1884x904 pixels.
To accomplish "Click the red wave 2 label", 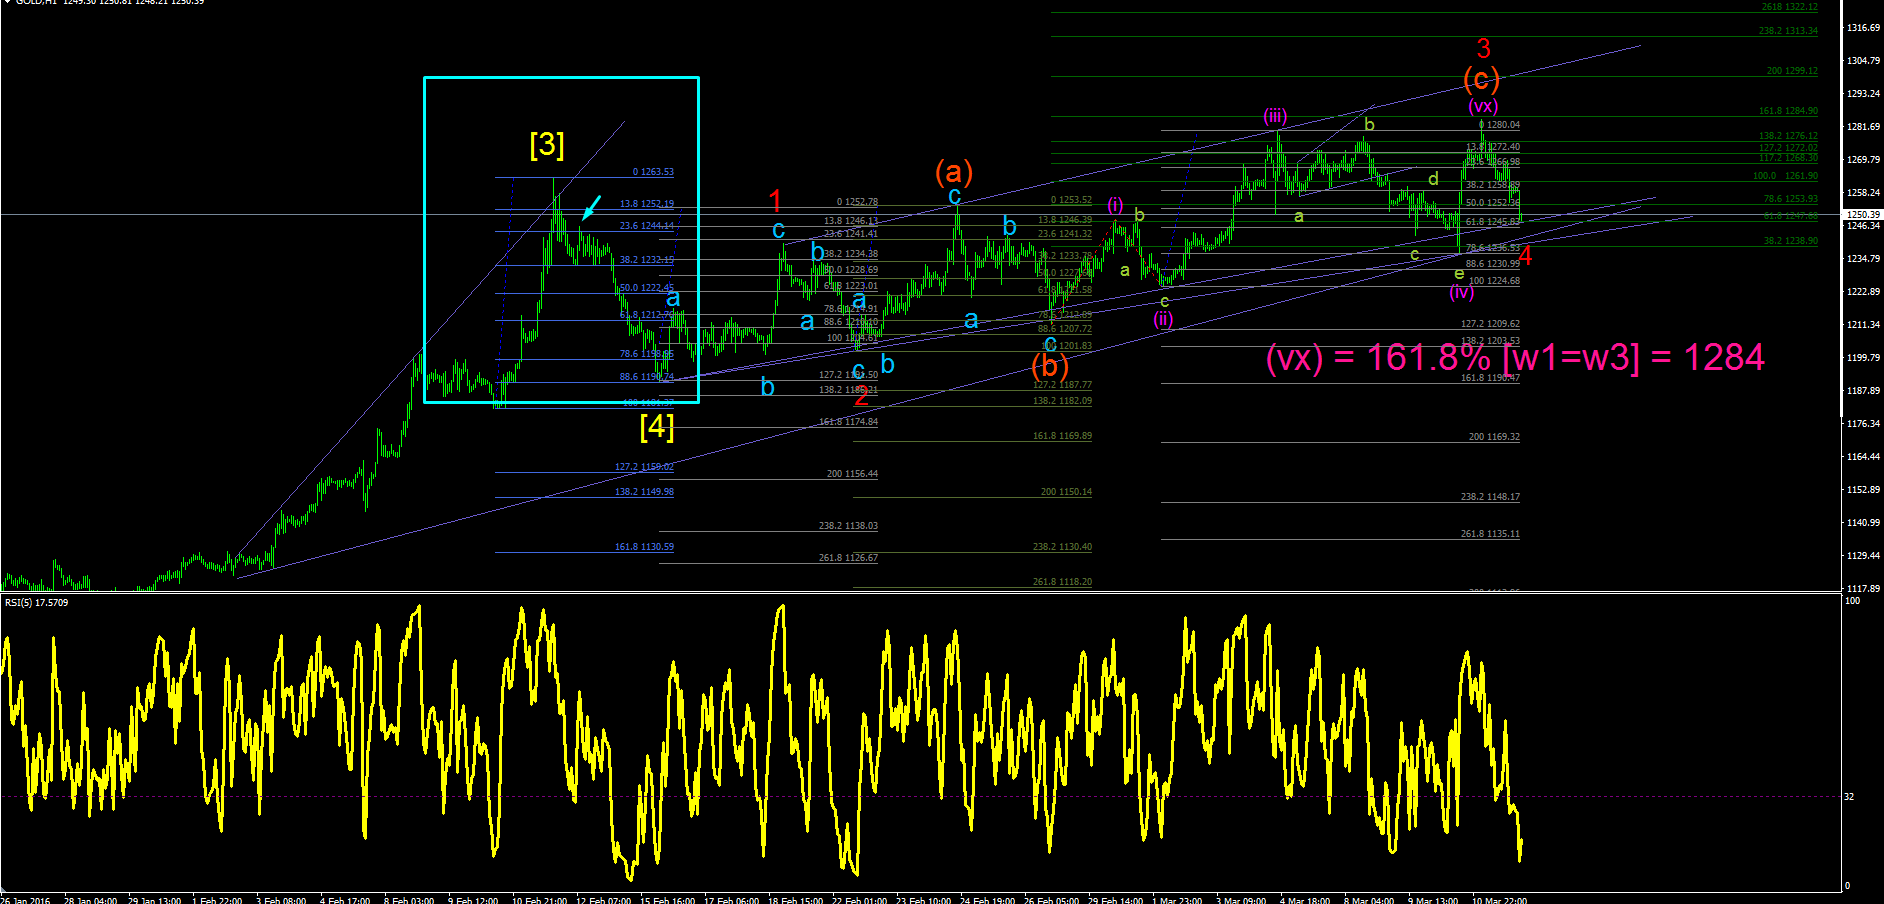I will (x=861, y=396).
